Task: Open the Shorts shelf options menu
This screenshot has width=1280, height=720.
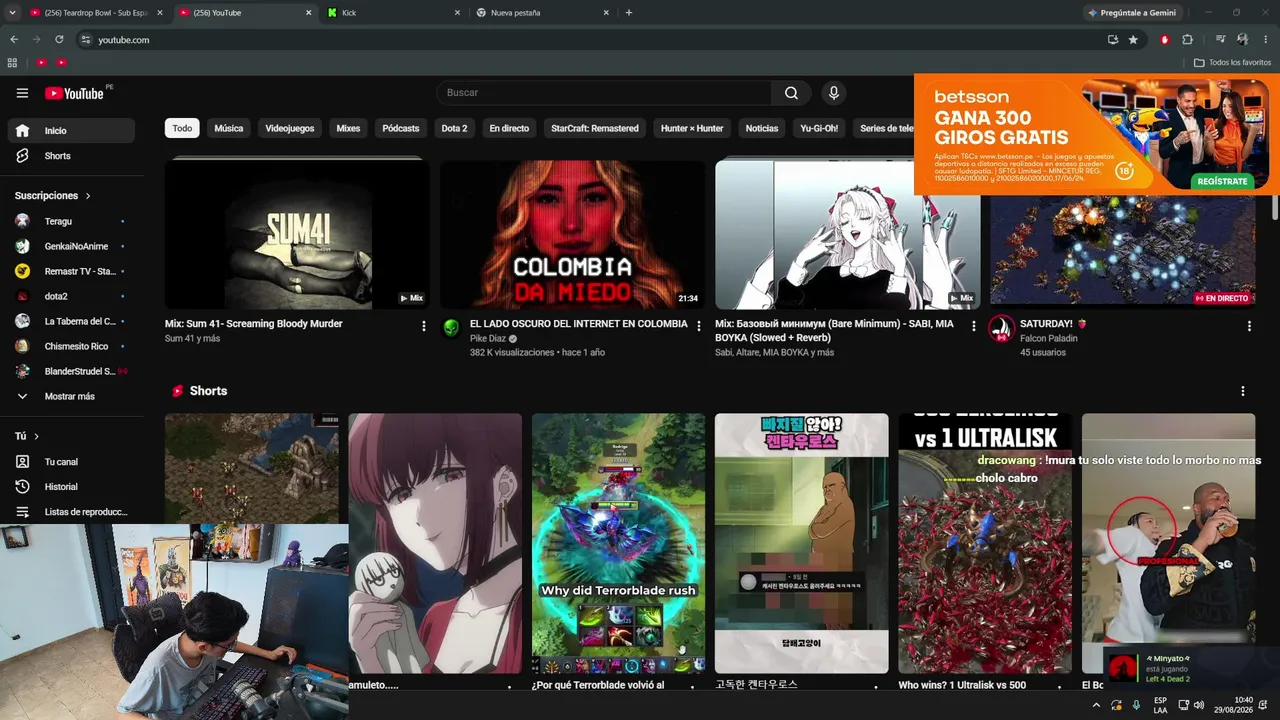Action: click(1243, 391)
